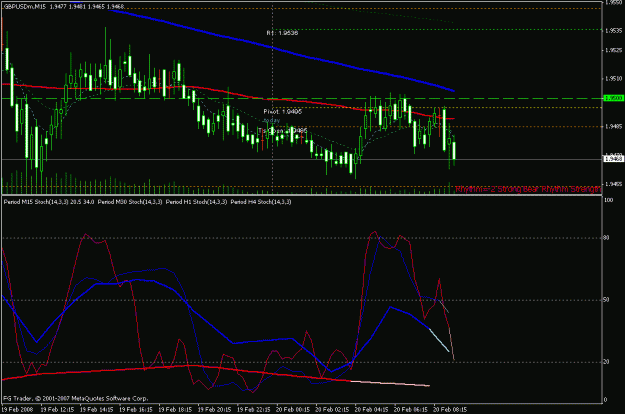Click the 19 Feb 14:15 time label
The image size is (625, 414).
(x=96, y=409)
